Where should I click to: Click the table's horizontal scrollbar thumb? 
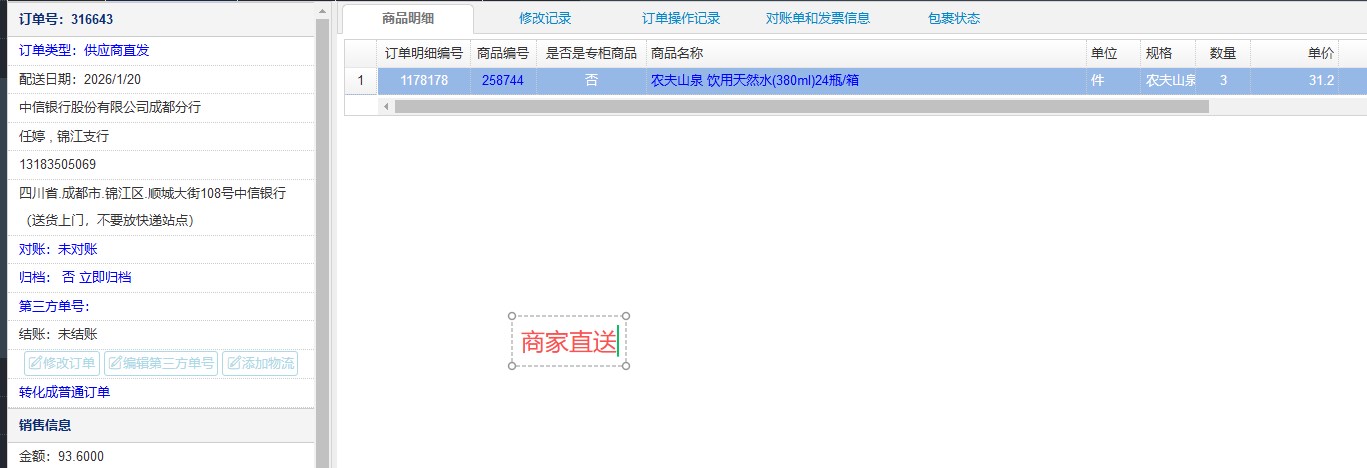(x=800, y=106)
